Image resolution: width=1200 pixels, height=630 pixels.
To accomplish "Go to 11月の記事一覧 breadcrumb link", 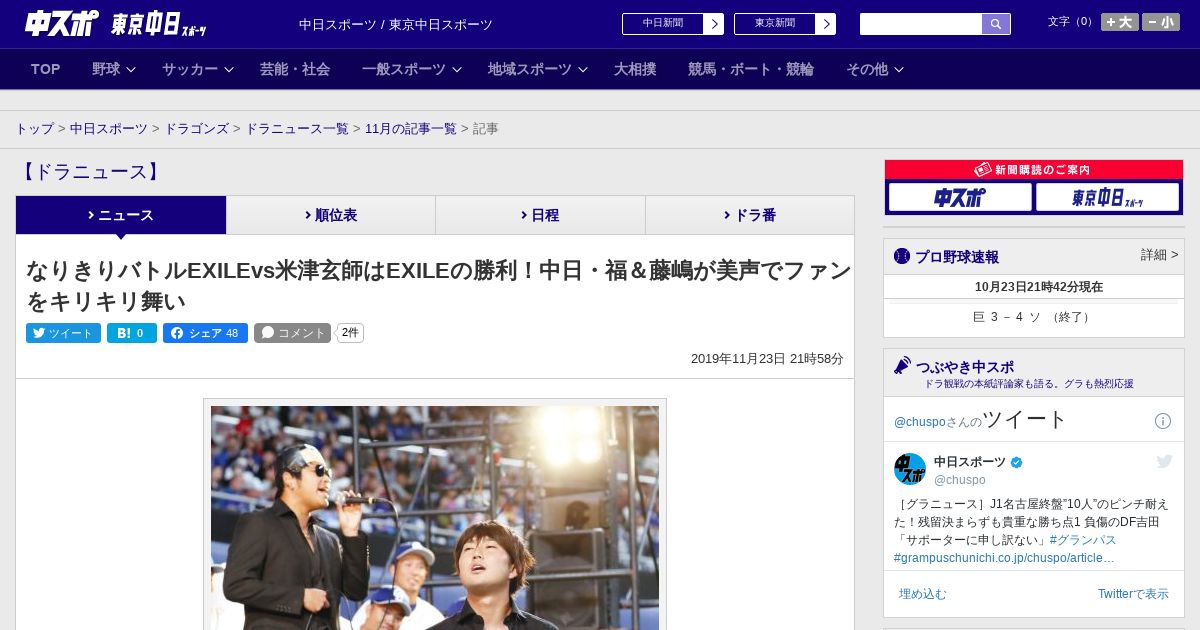I will 411,129.
